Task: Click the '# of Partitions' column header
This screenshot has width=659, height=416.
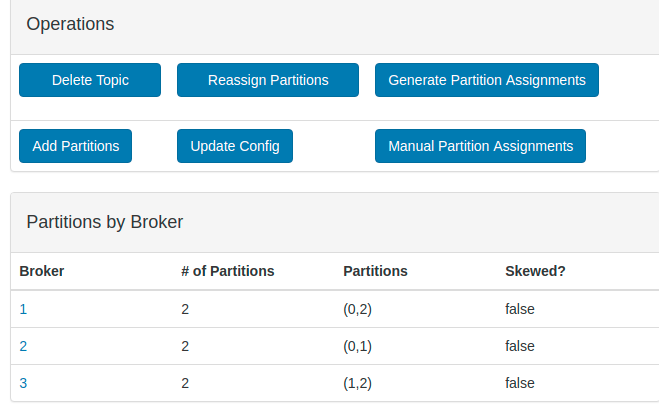Action: [227, 271]
